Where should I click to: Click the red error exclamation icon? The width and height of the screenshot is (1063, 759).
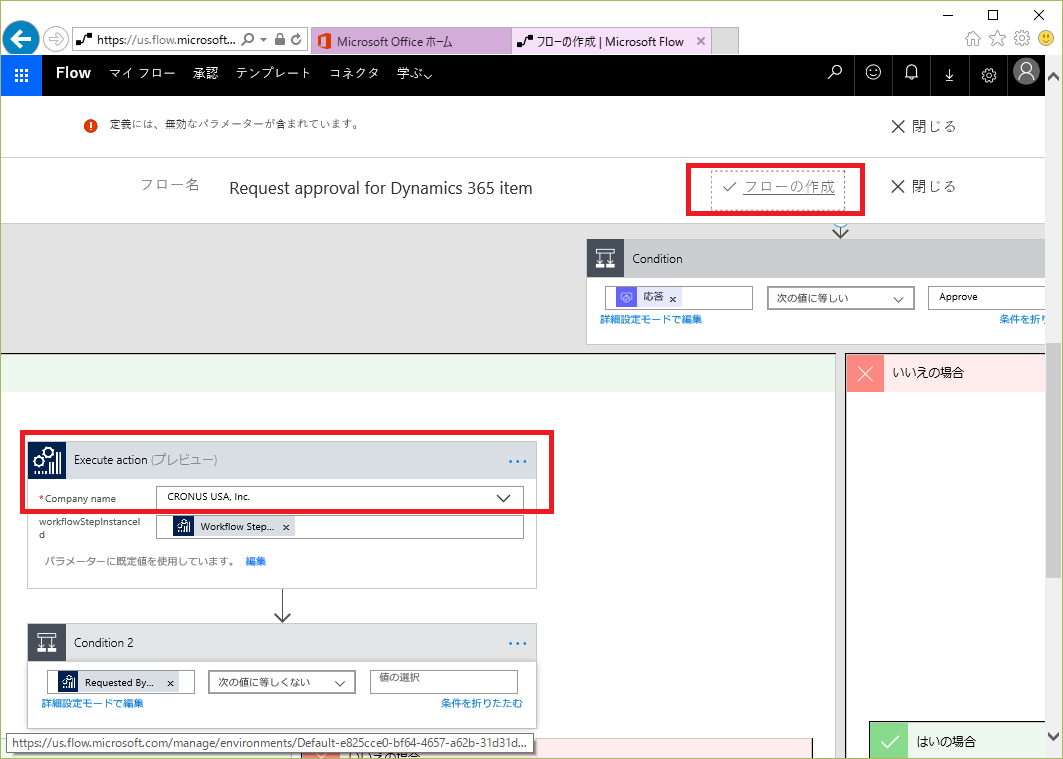coord(91,126)
